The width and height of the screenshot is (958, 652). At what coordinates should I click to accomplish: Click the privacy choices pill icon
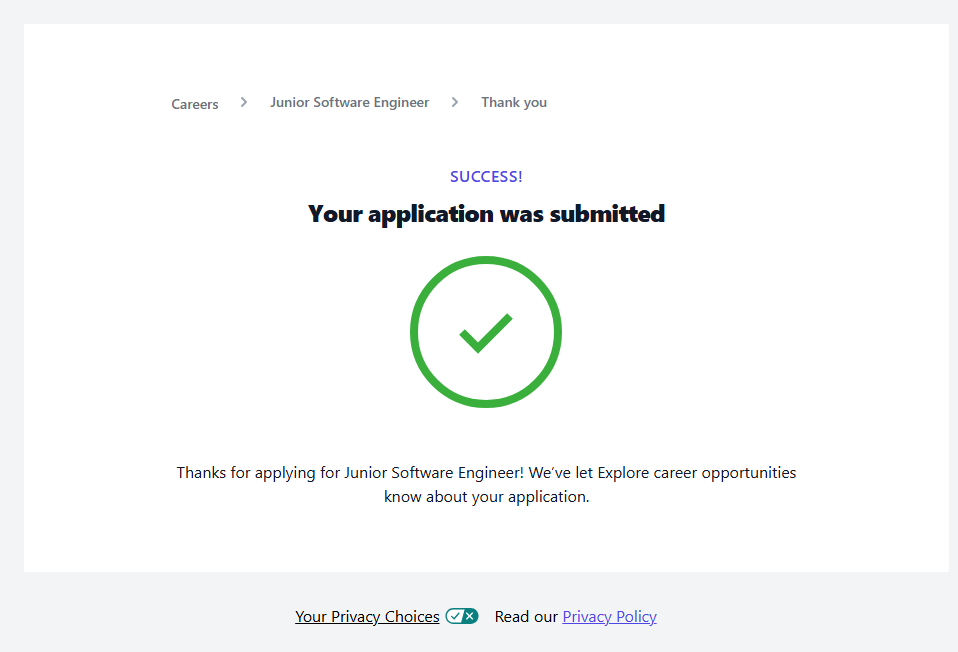coord(462,616)
